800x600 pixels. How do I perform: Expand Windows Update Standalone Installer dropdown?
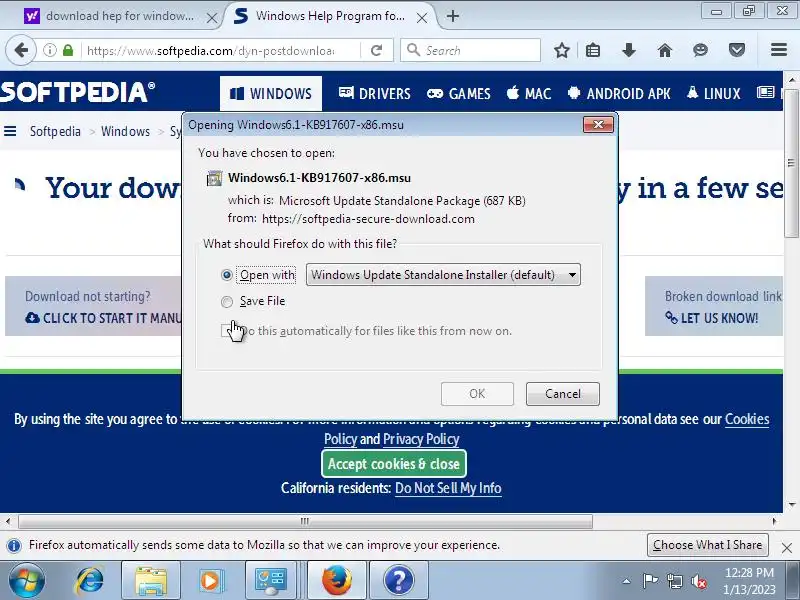tap(443, 274)
